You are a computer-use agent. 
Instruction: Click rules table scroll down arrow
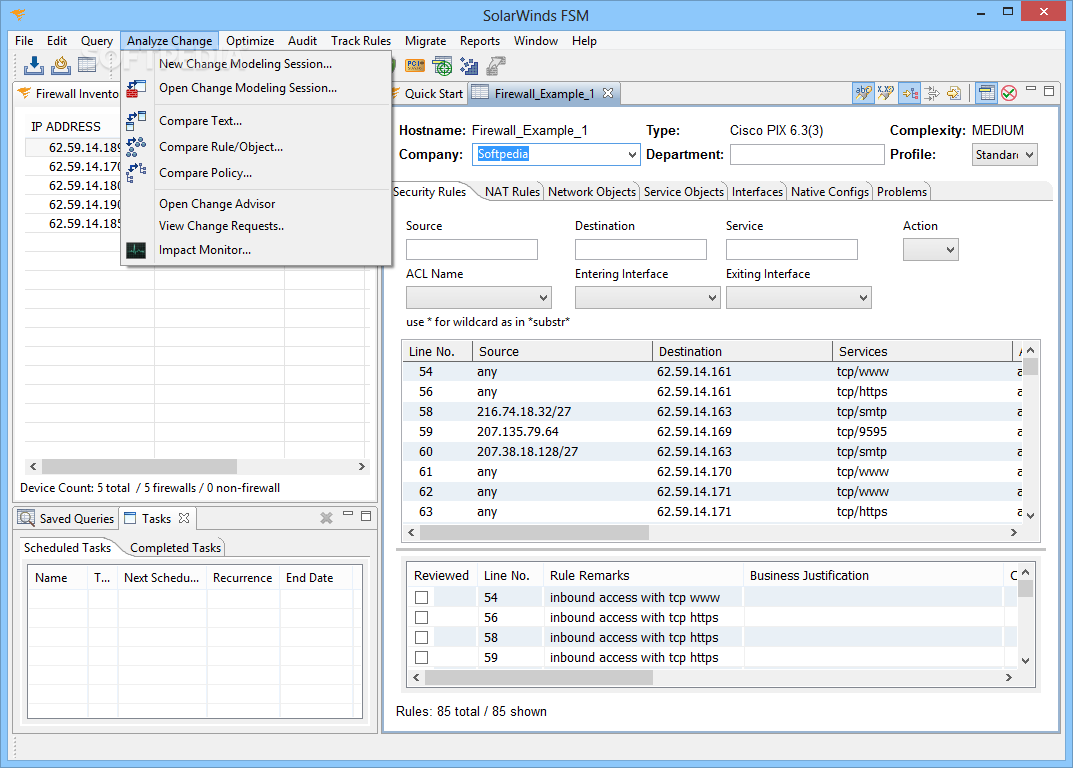pyautogui.click(x=1031, y=515)
